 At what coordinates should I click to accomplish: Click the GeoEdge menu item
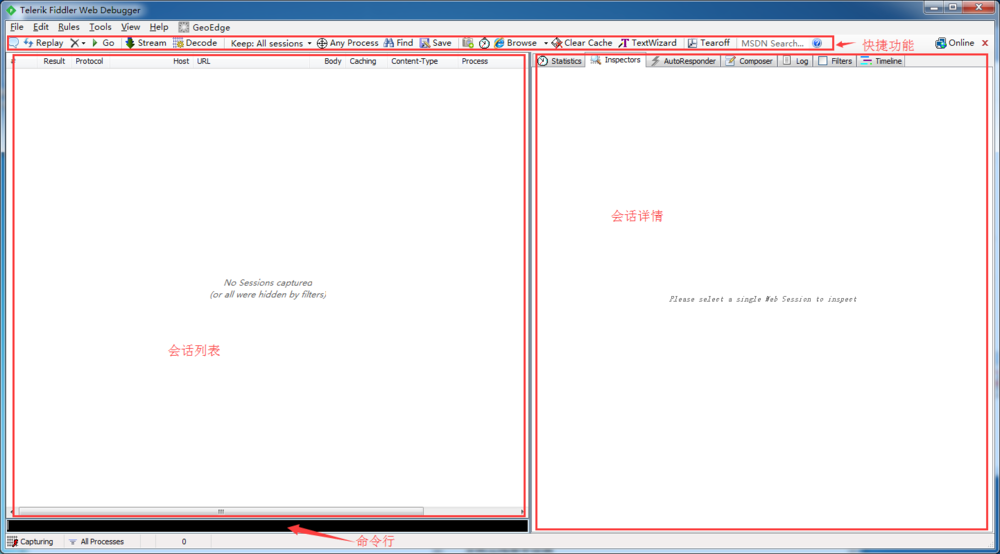click(204, 27)
